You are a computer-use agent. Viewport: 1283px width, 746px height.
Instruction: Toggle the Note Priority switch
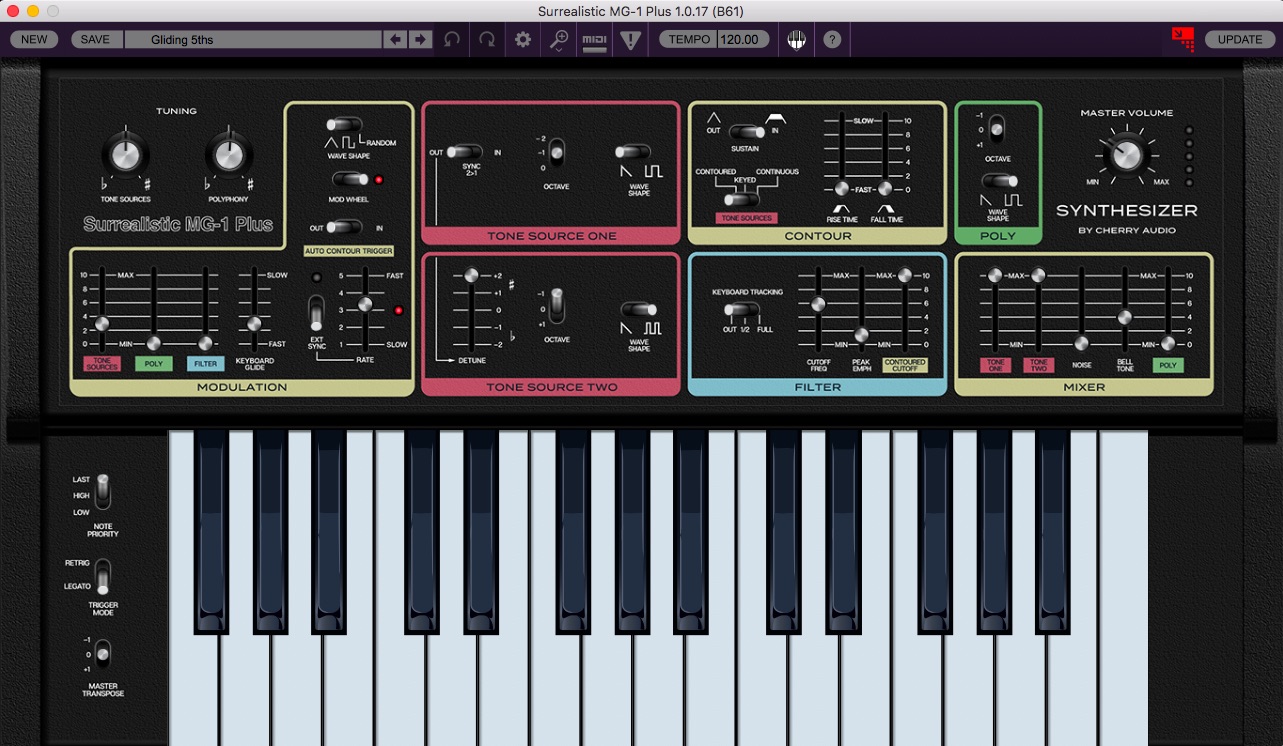click(102, 494)
